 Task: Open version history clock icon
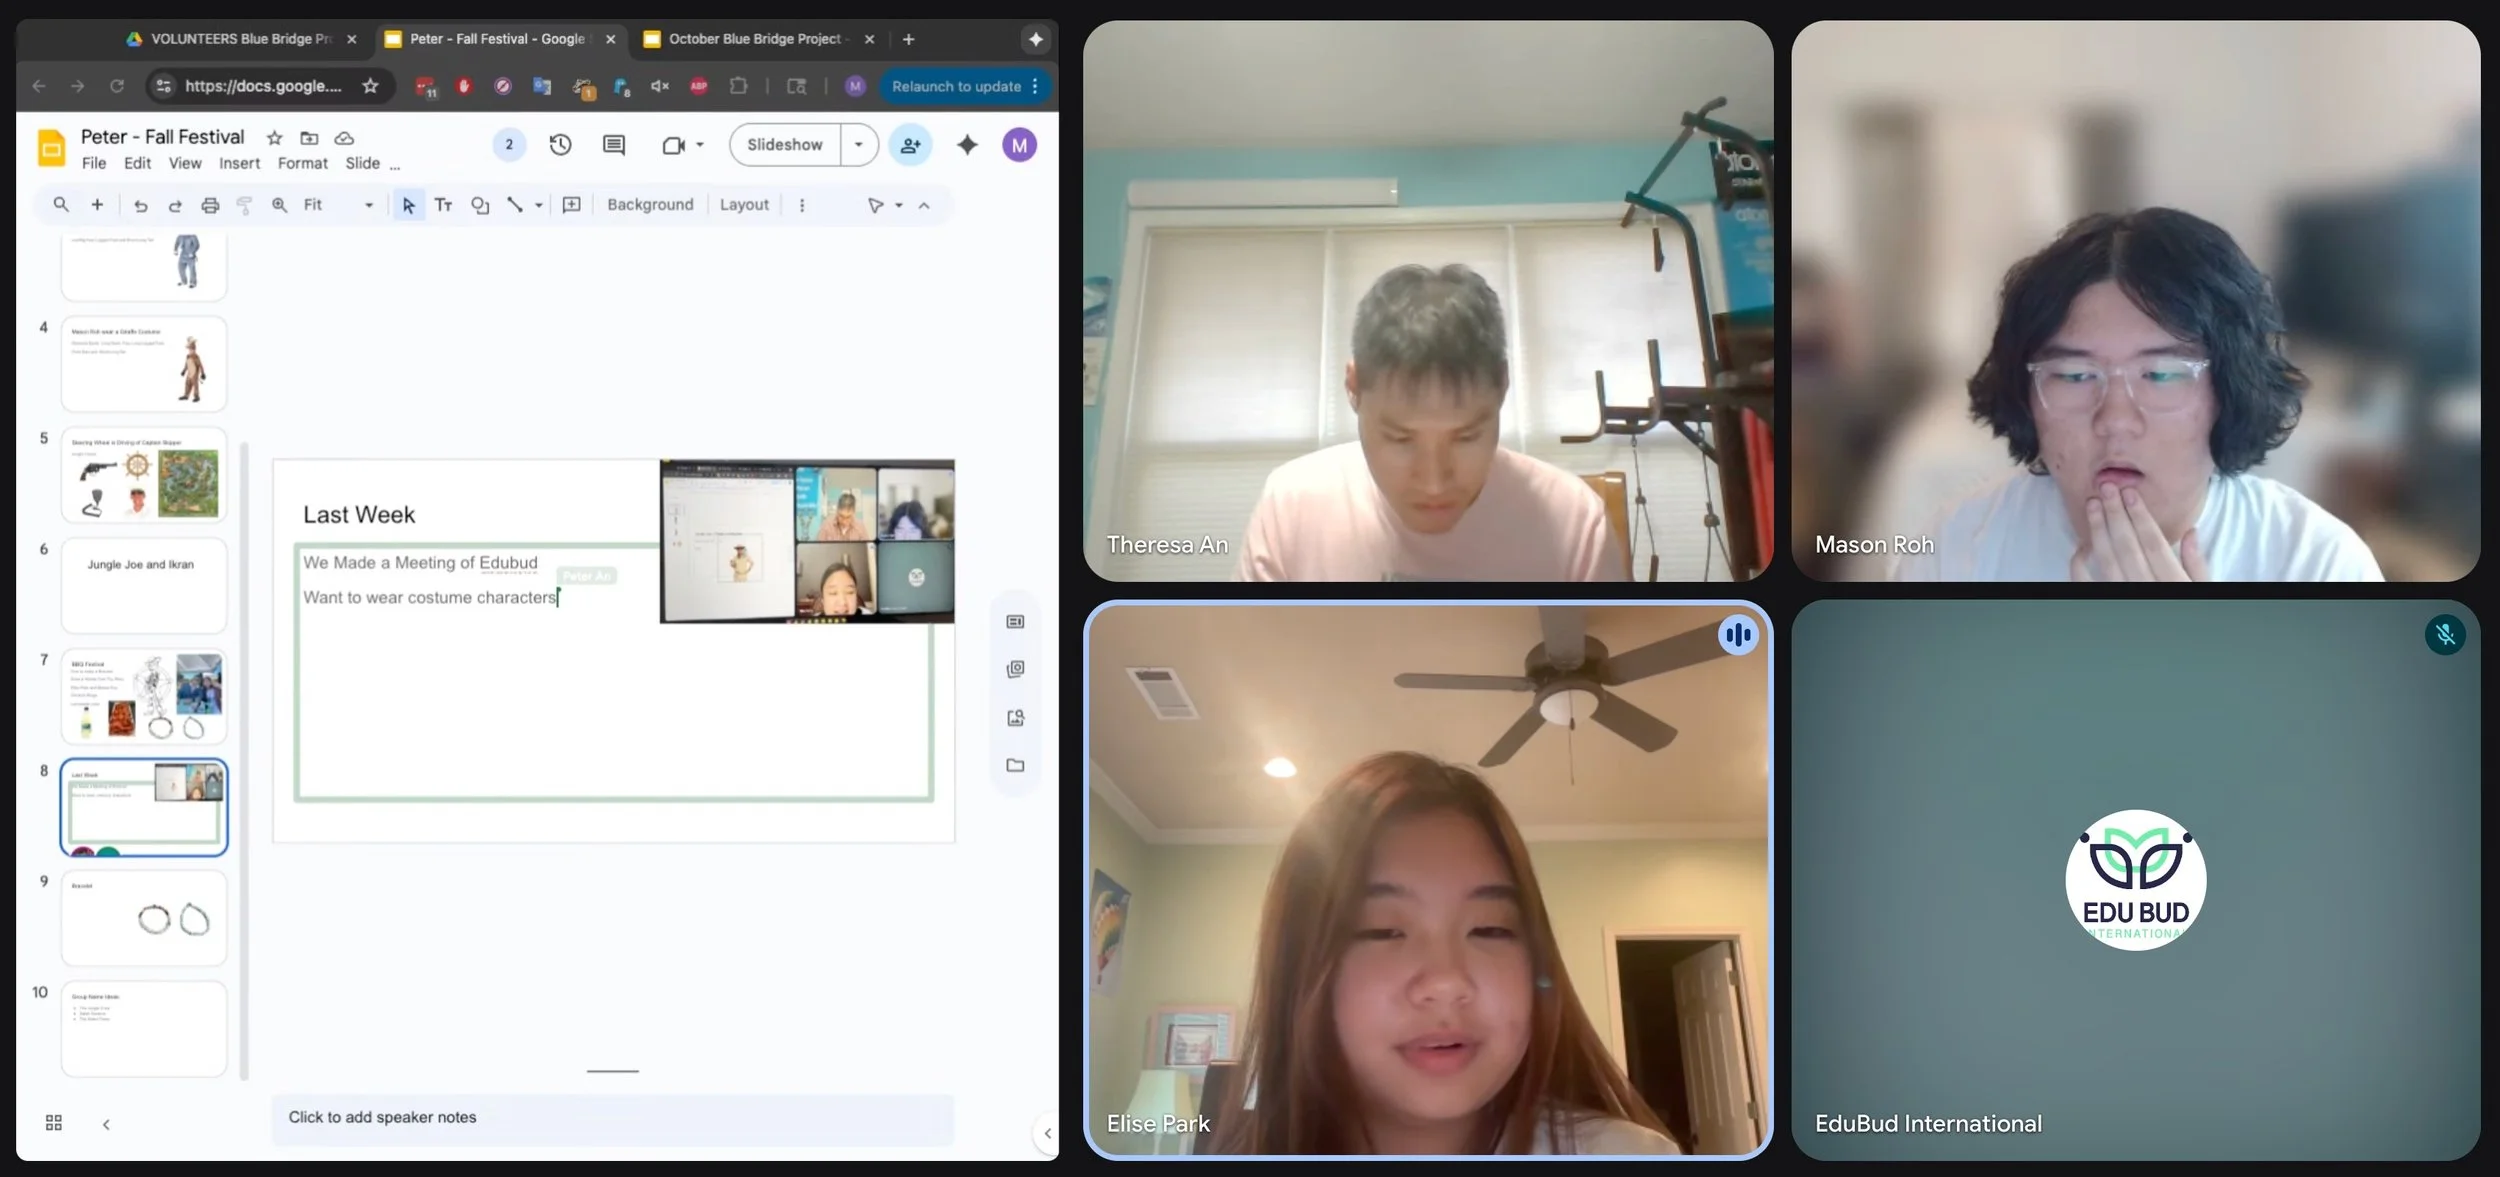pos(560,145)
